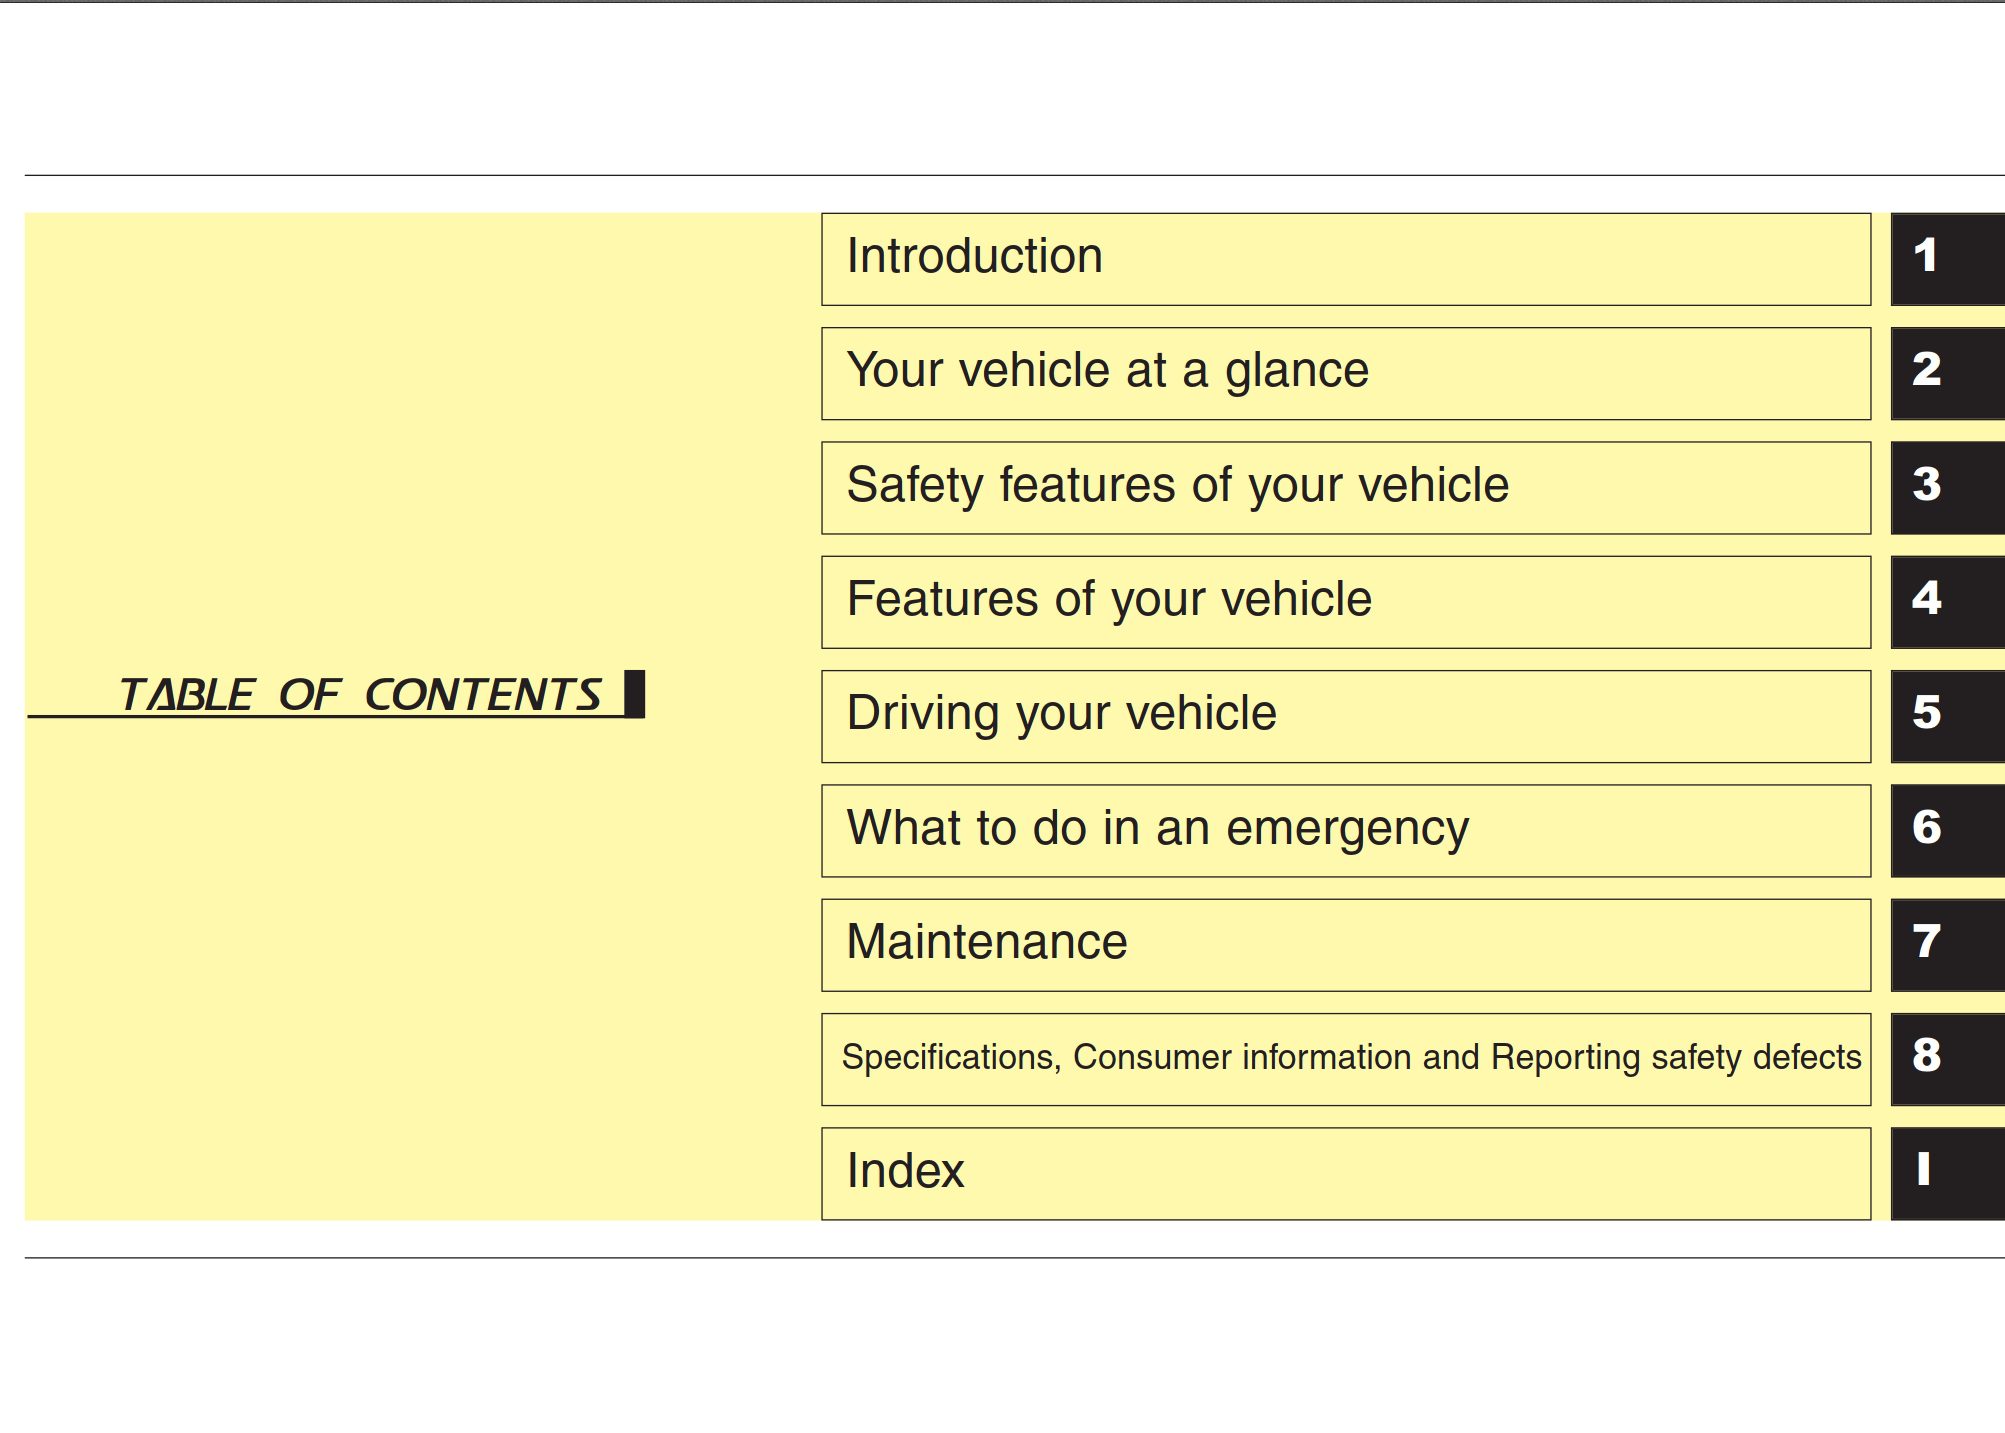The image size is (2005, 1433).
Task: Go to Safety features of your vehicle
Action: (1345, 487)
